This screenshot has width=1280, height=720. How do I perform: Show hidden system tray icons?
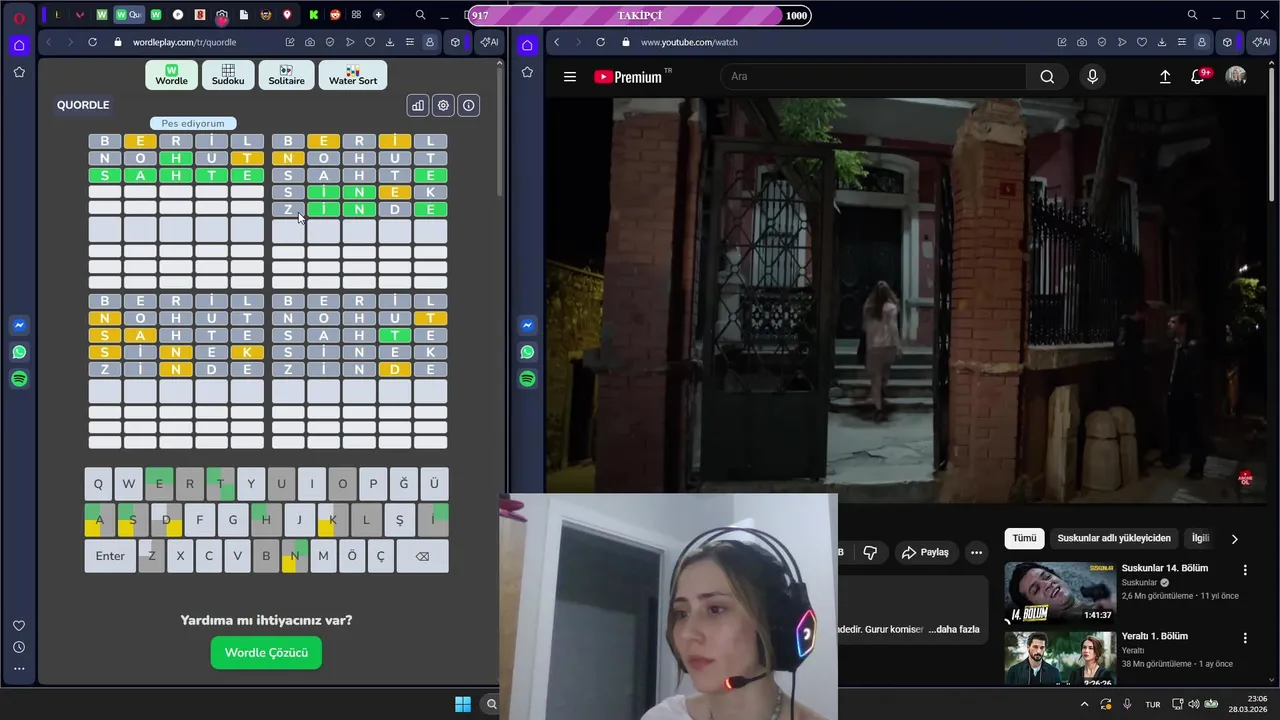(x=1084, y=704)
